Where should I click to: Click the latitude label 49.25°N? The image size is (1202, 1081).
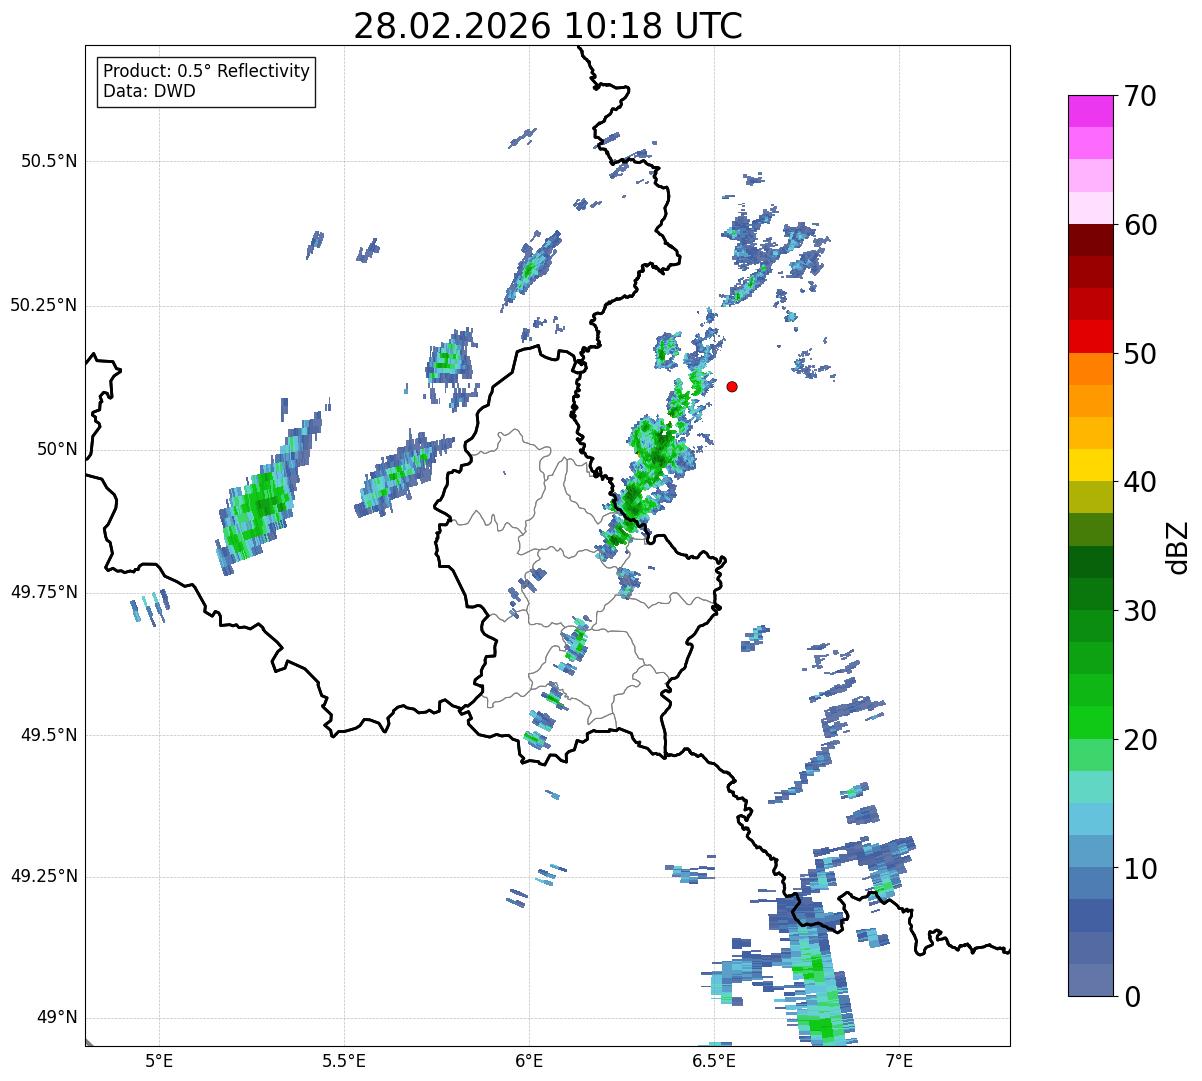[43, 877]
